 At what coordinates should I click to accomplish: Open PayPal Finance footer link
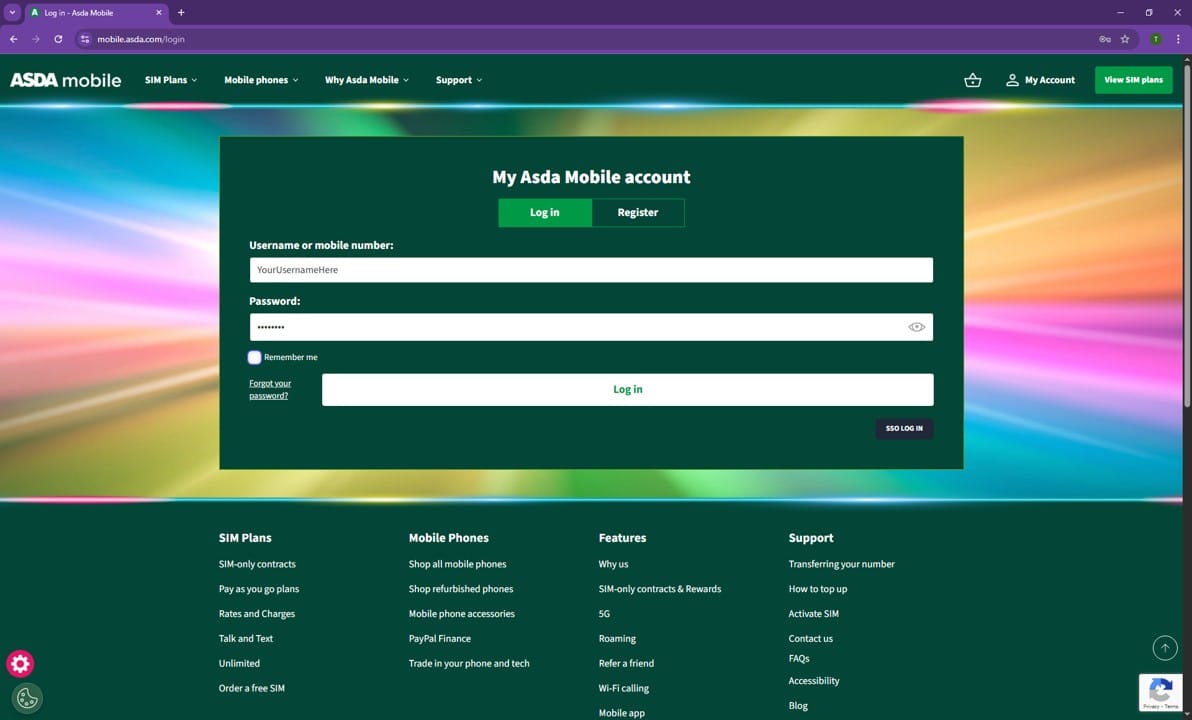(x=439, y=639)
